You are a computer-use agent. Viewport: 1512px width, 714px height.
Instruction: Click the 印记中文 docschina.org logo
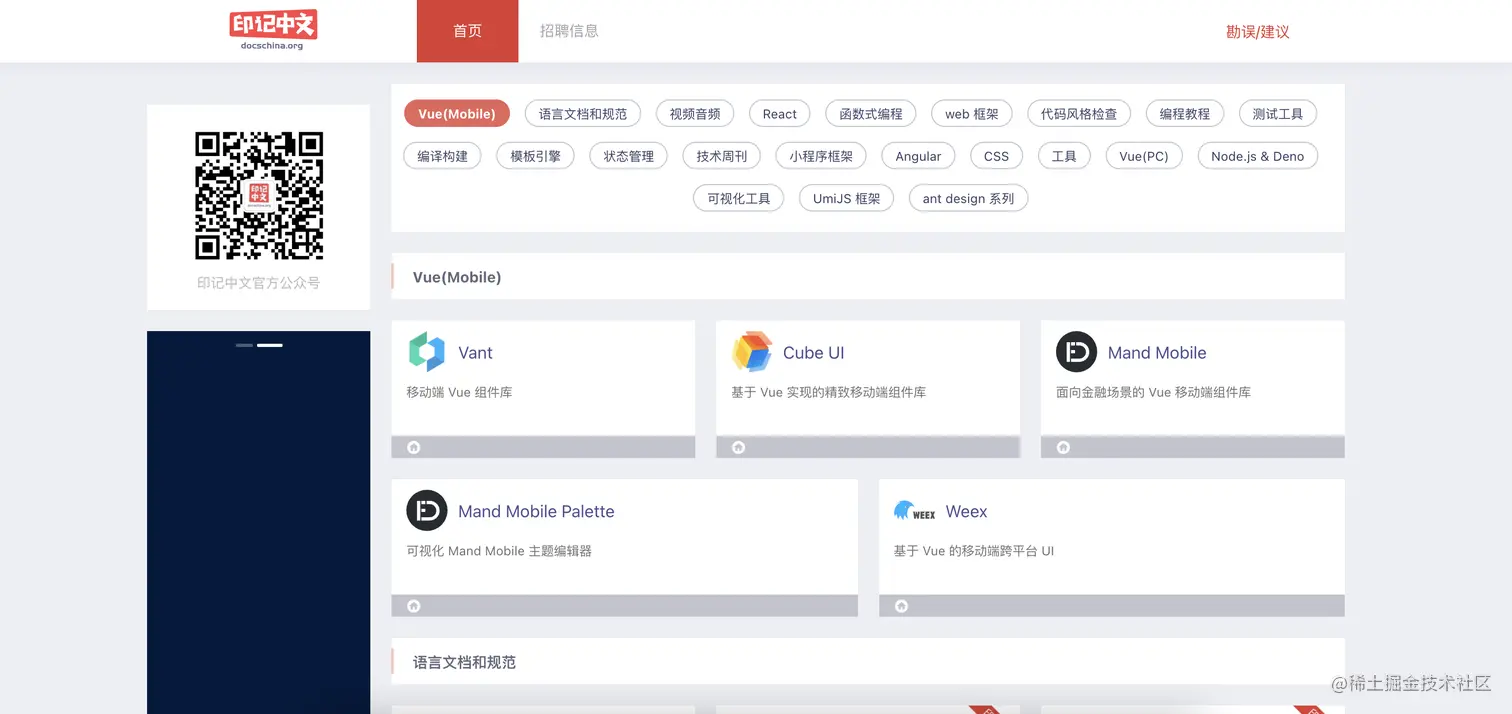click(273, 30)
